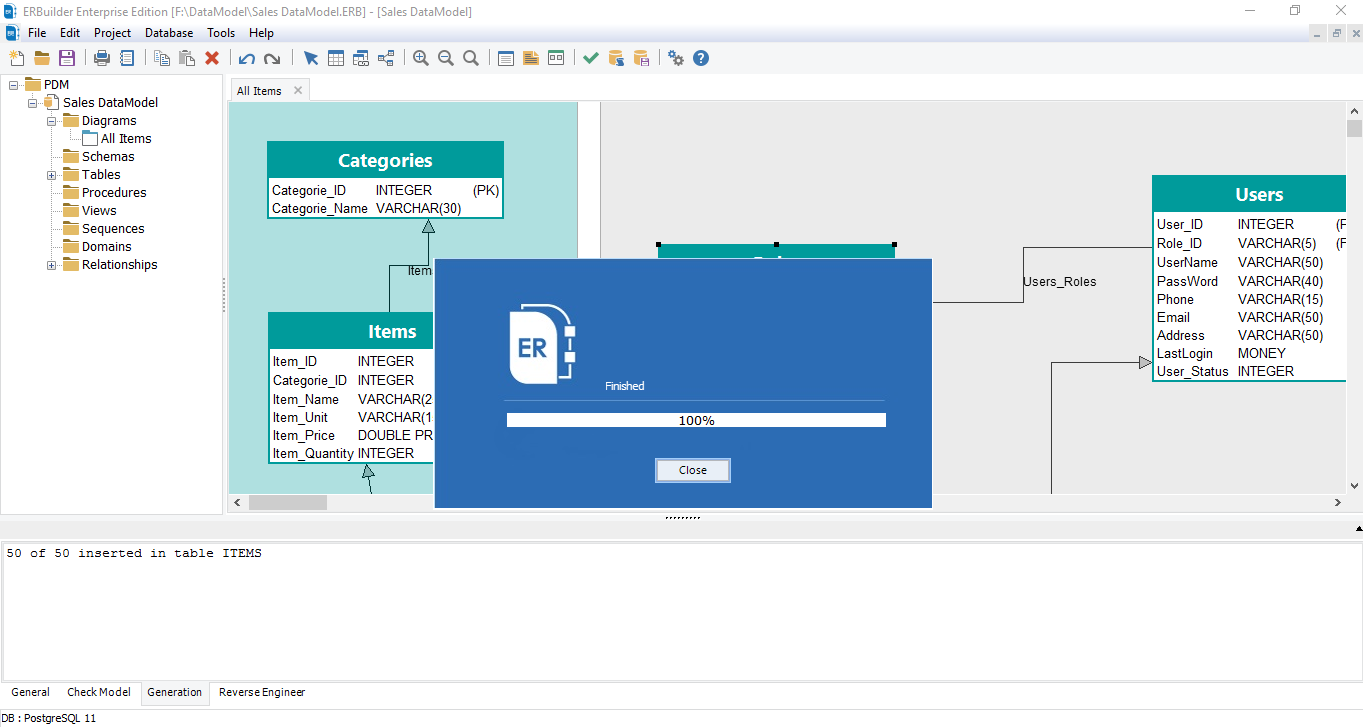This screenshot has height=727, width=1363.
Task: Open the settings gears icon
Action: (676, 58)
